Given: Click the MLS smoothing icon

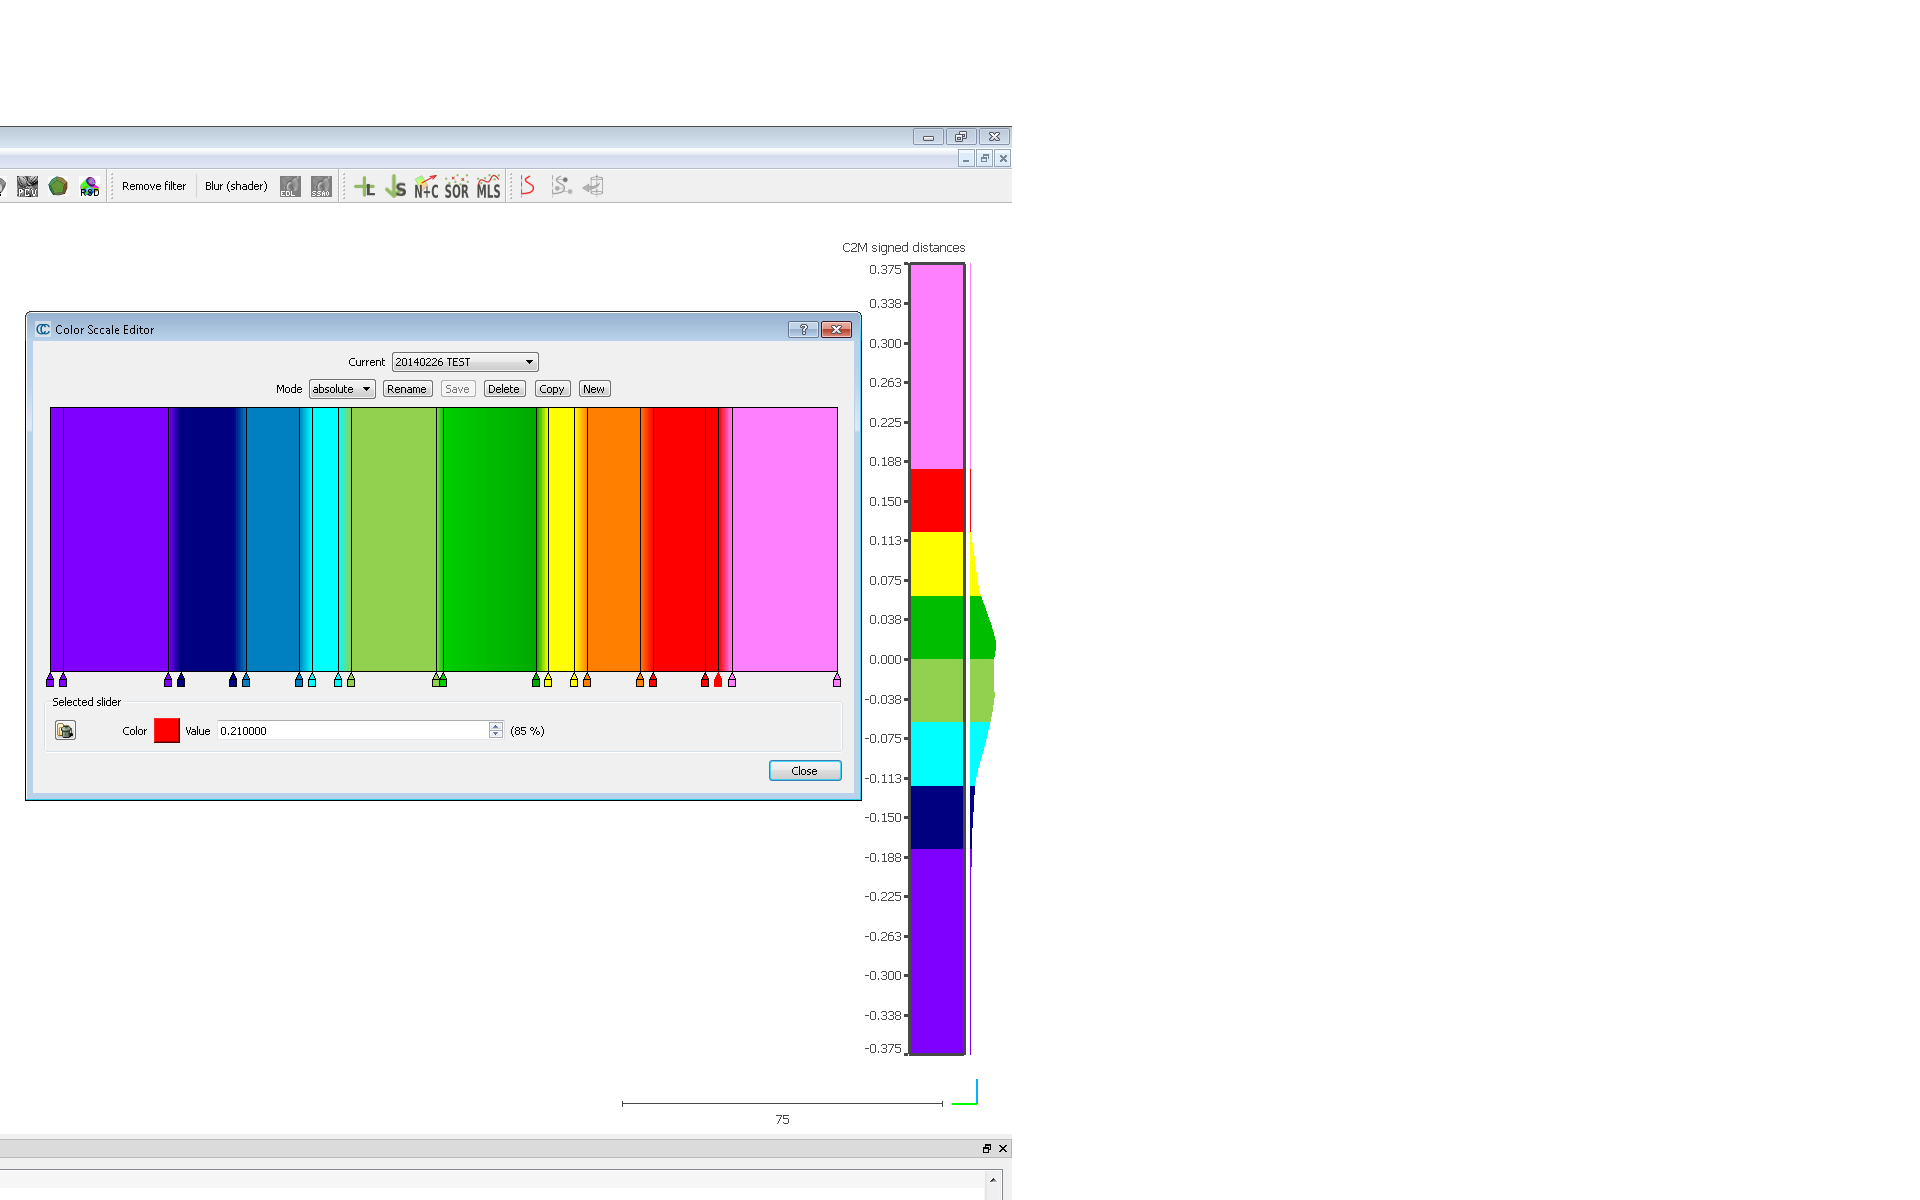Looking at the screenshot, I should 488,186.
